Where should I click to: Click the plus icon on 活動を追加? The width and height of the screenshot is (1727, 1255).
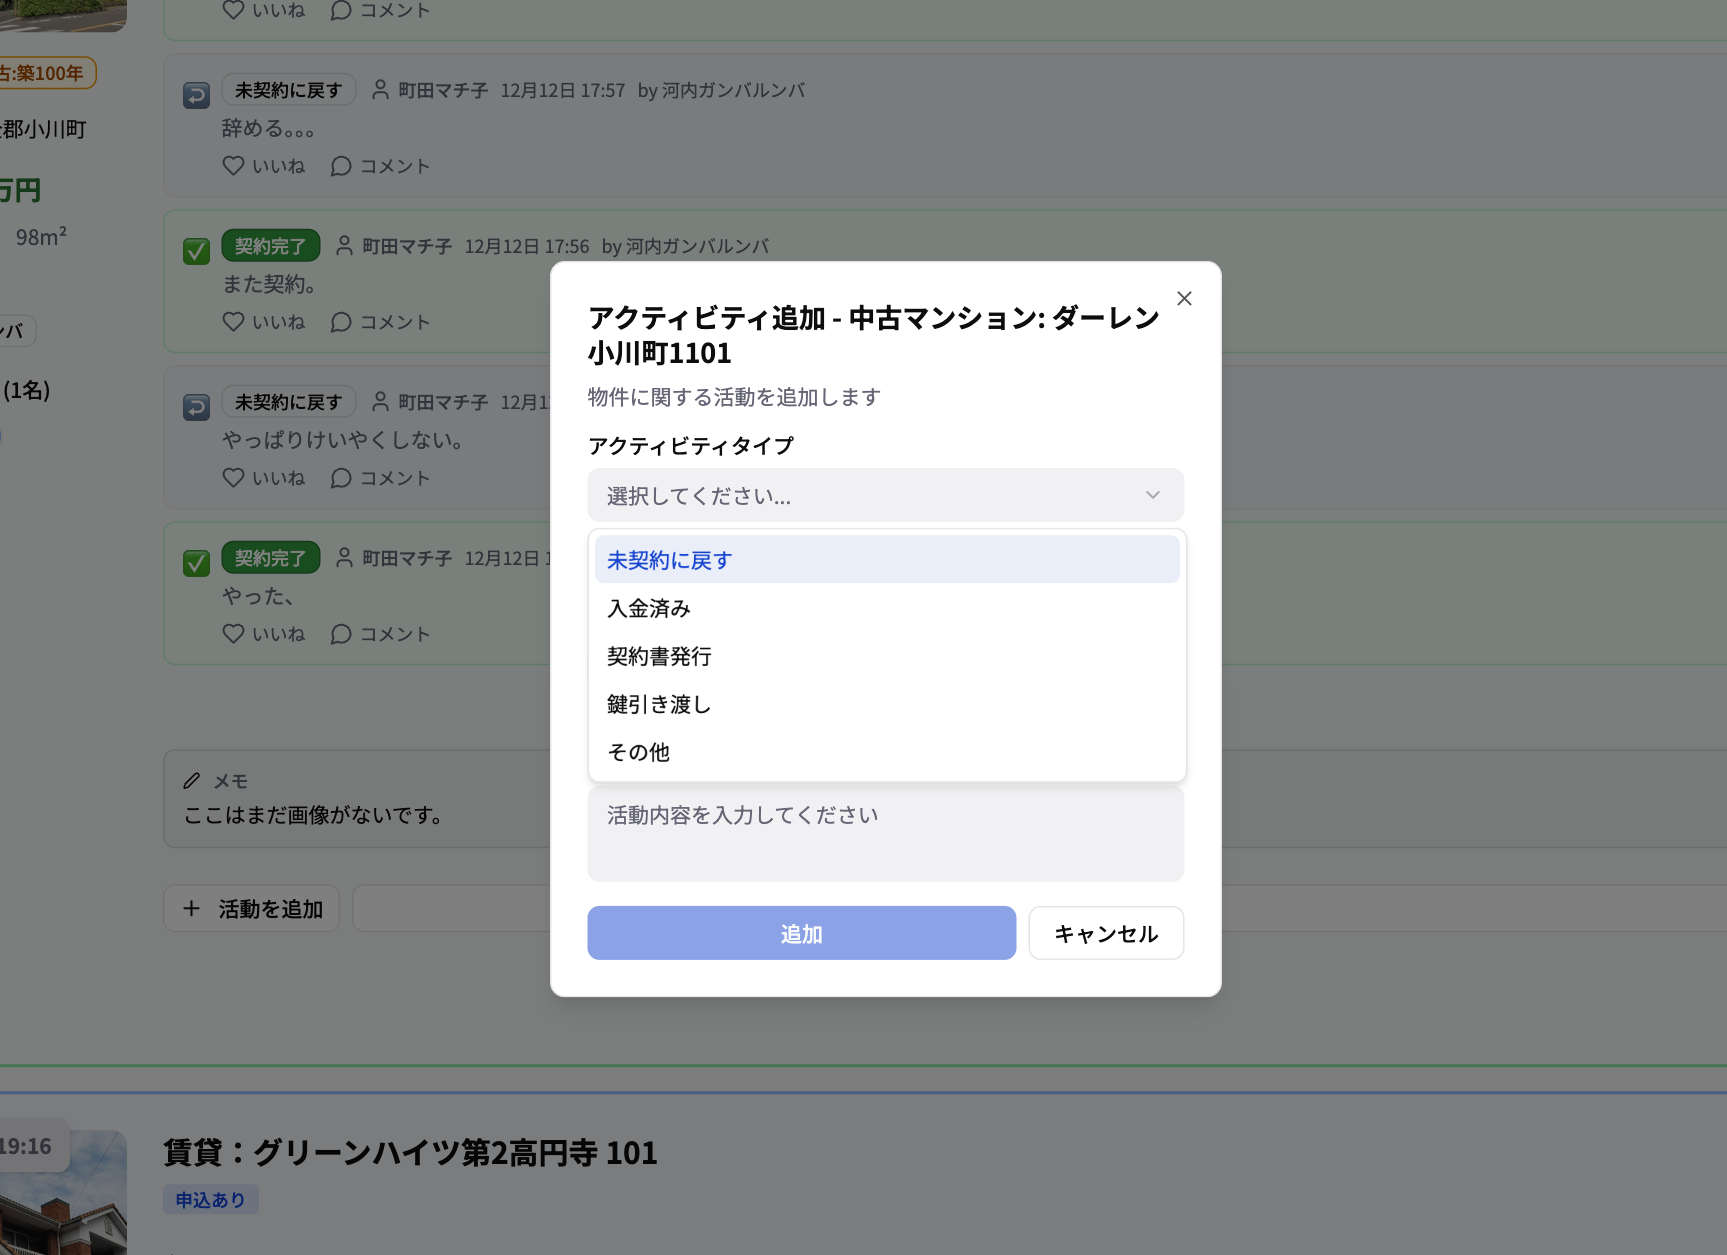pos(191,908)
